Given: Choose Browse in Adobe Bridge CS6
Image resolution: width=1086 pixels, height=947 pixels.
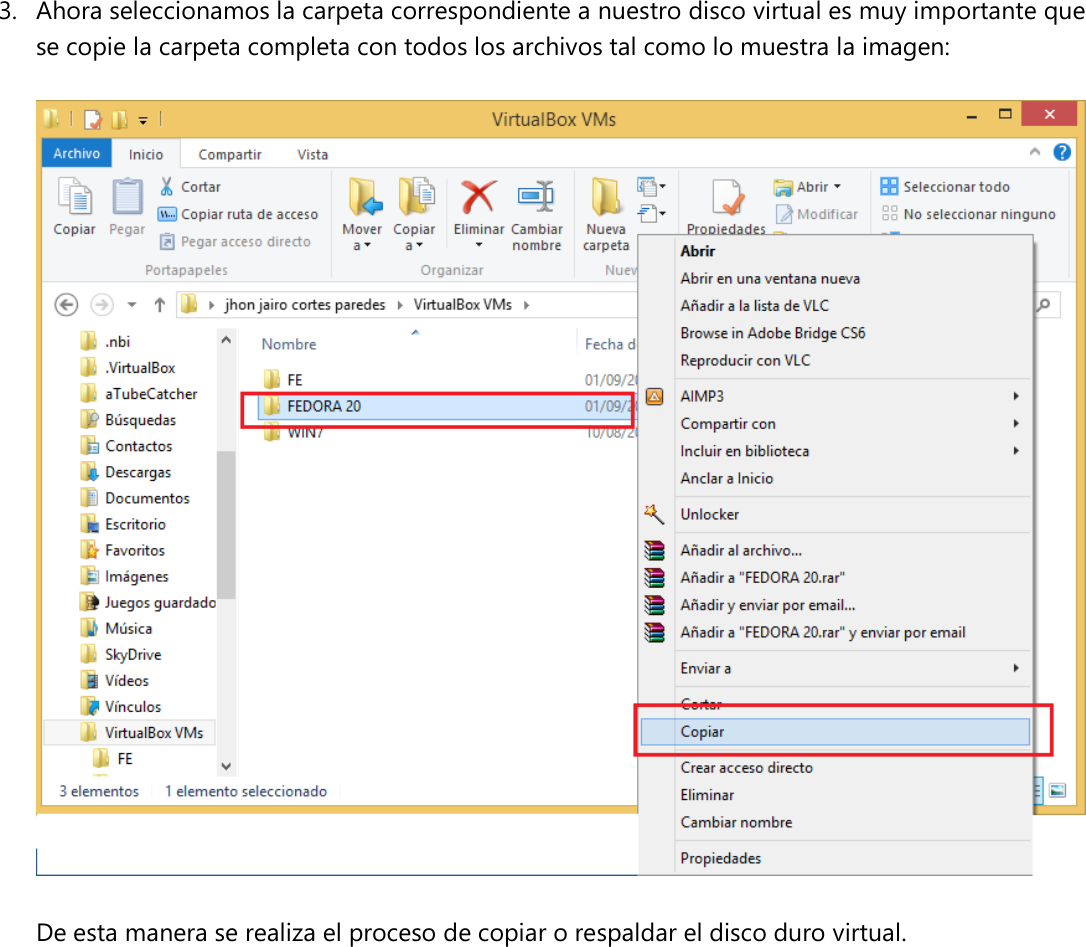Looking at the screenshot, I should [835, 333].
